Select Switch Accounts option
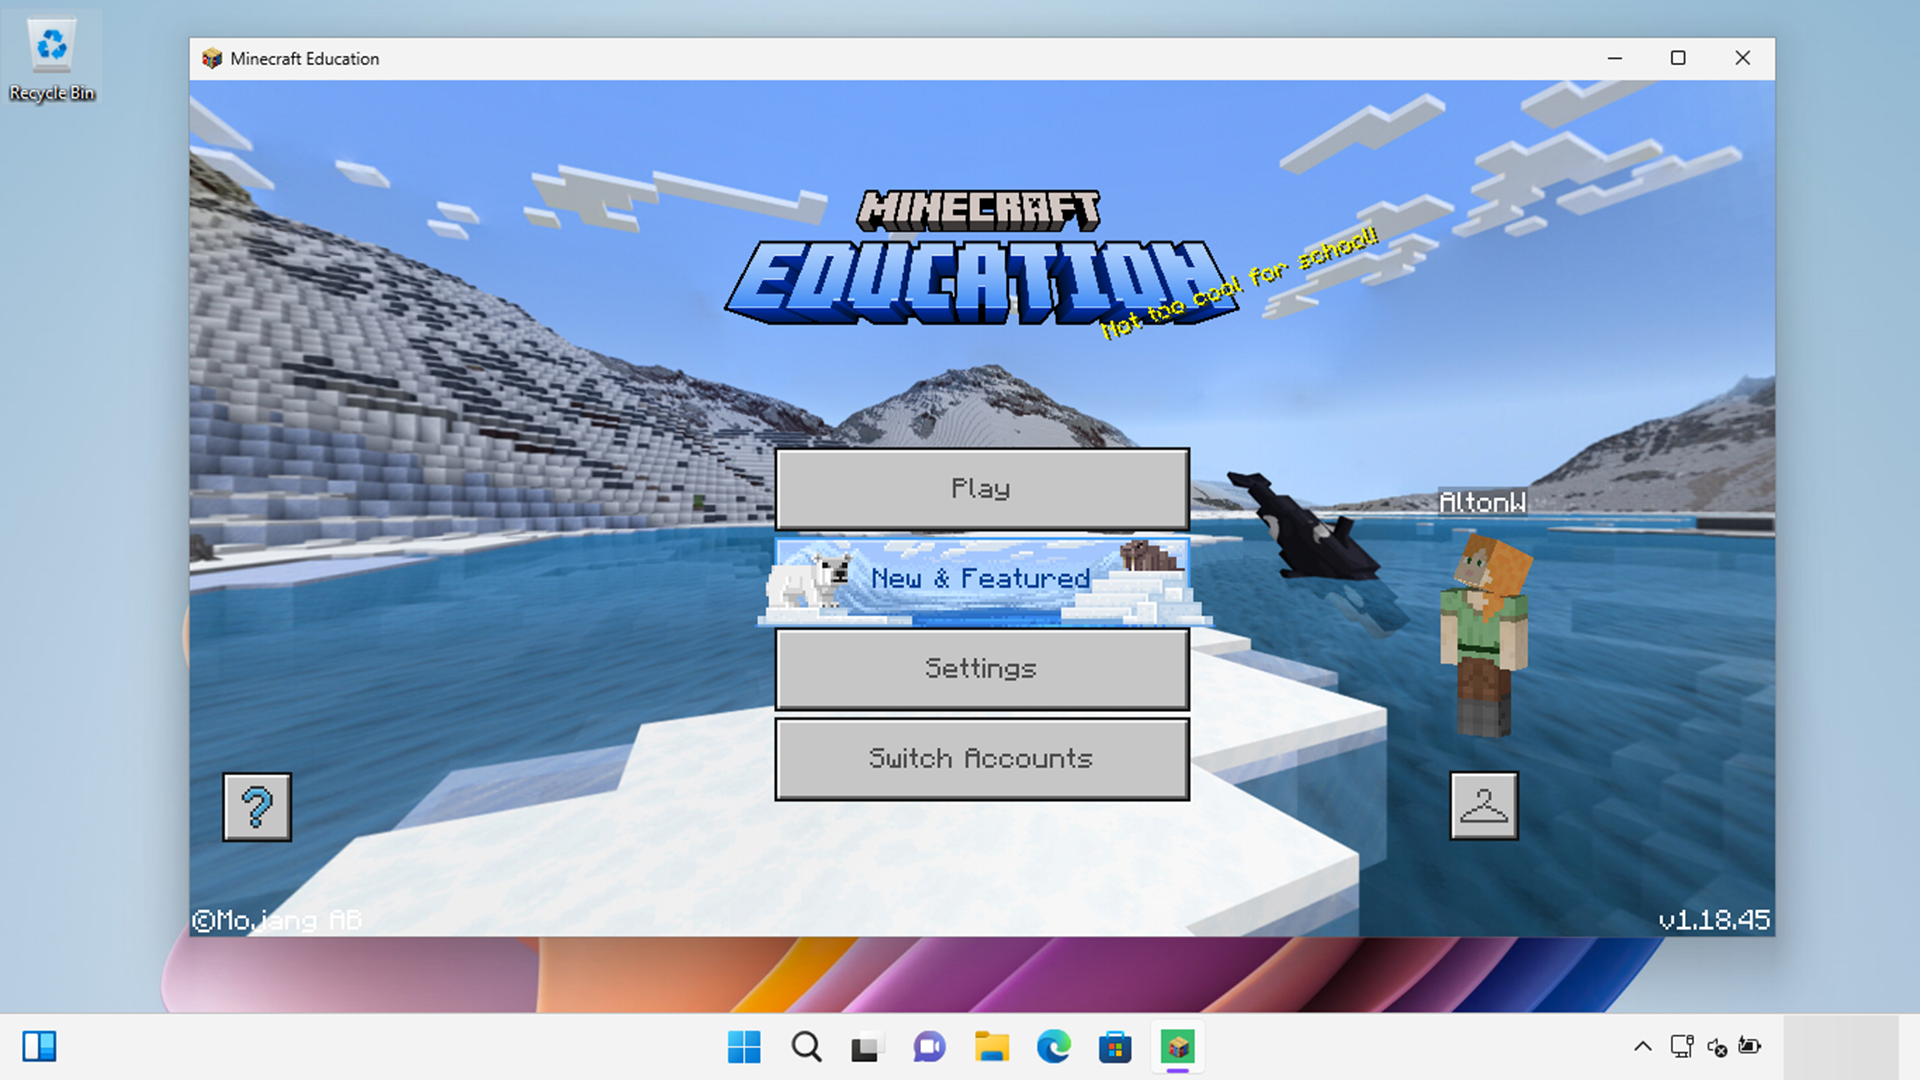The width and height of the screenshot is (1920, 1080). (x=981, y=758)
